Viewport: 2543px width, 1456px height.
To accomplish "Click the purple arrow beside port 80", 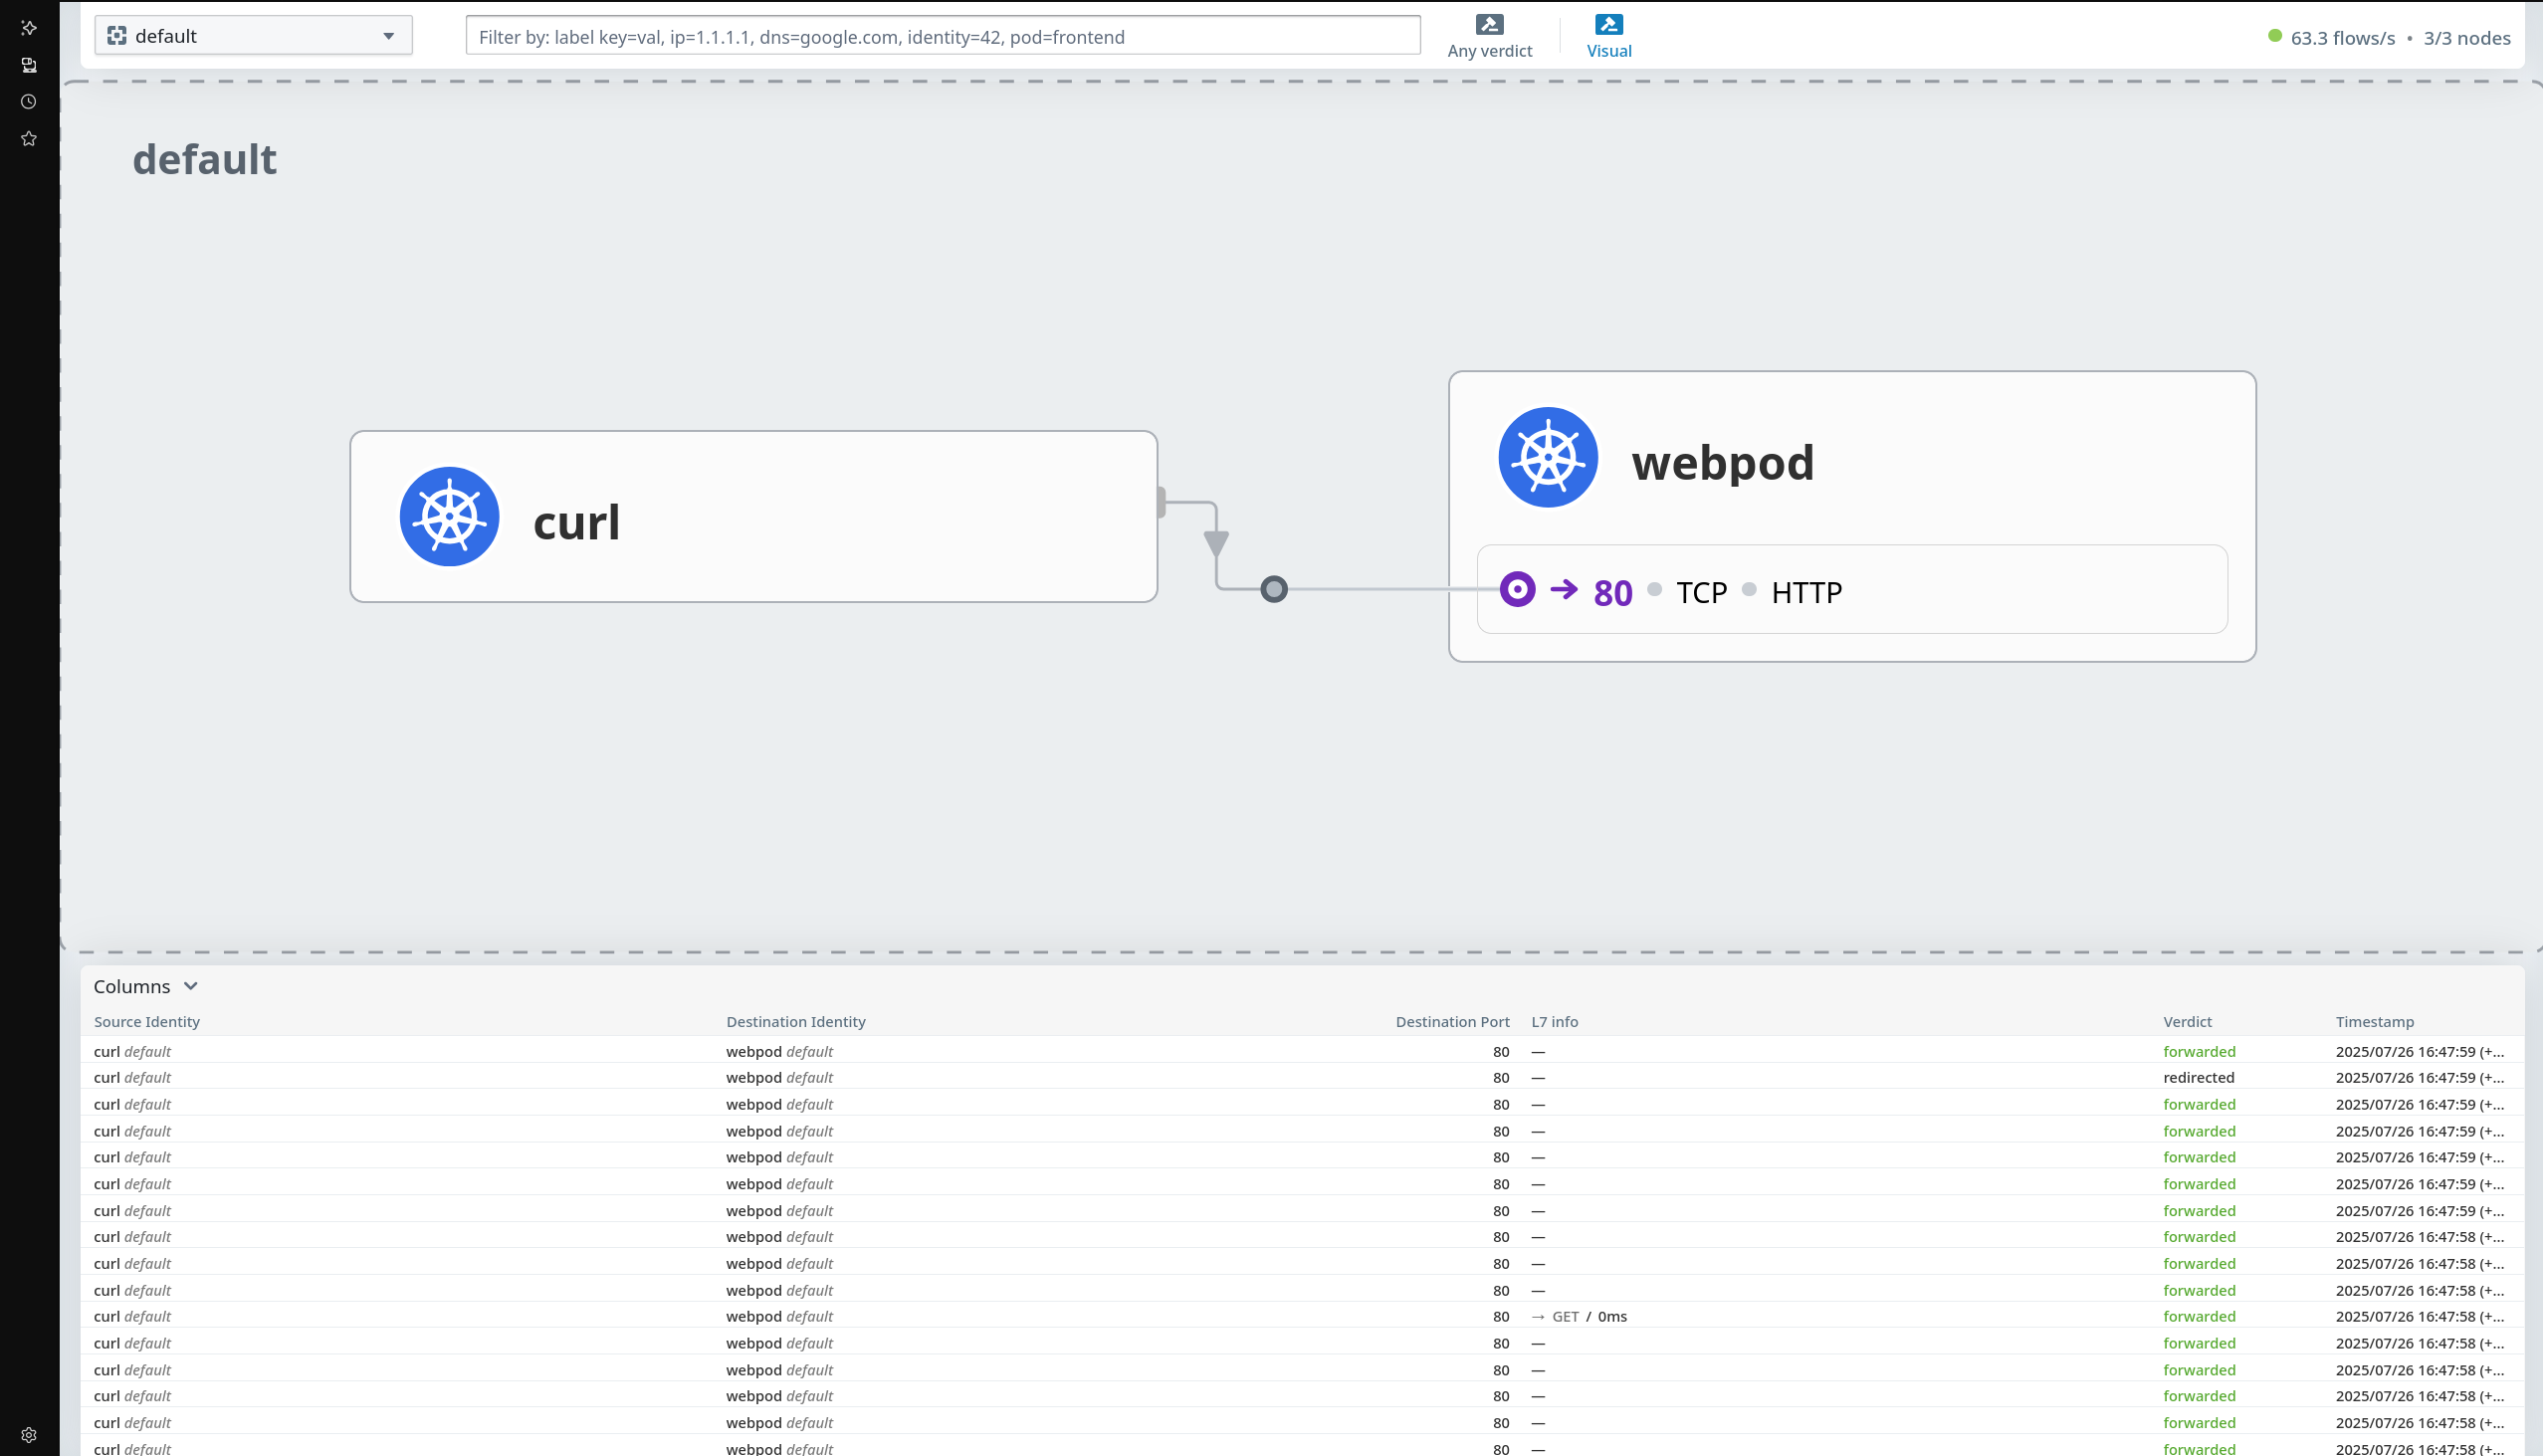I will [x=1563, y=590].
